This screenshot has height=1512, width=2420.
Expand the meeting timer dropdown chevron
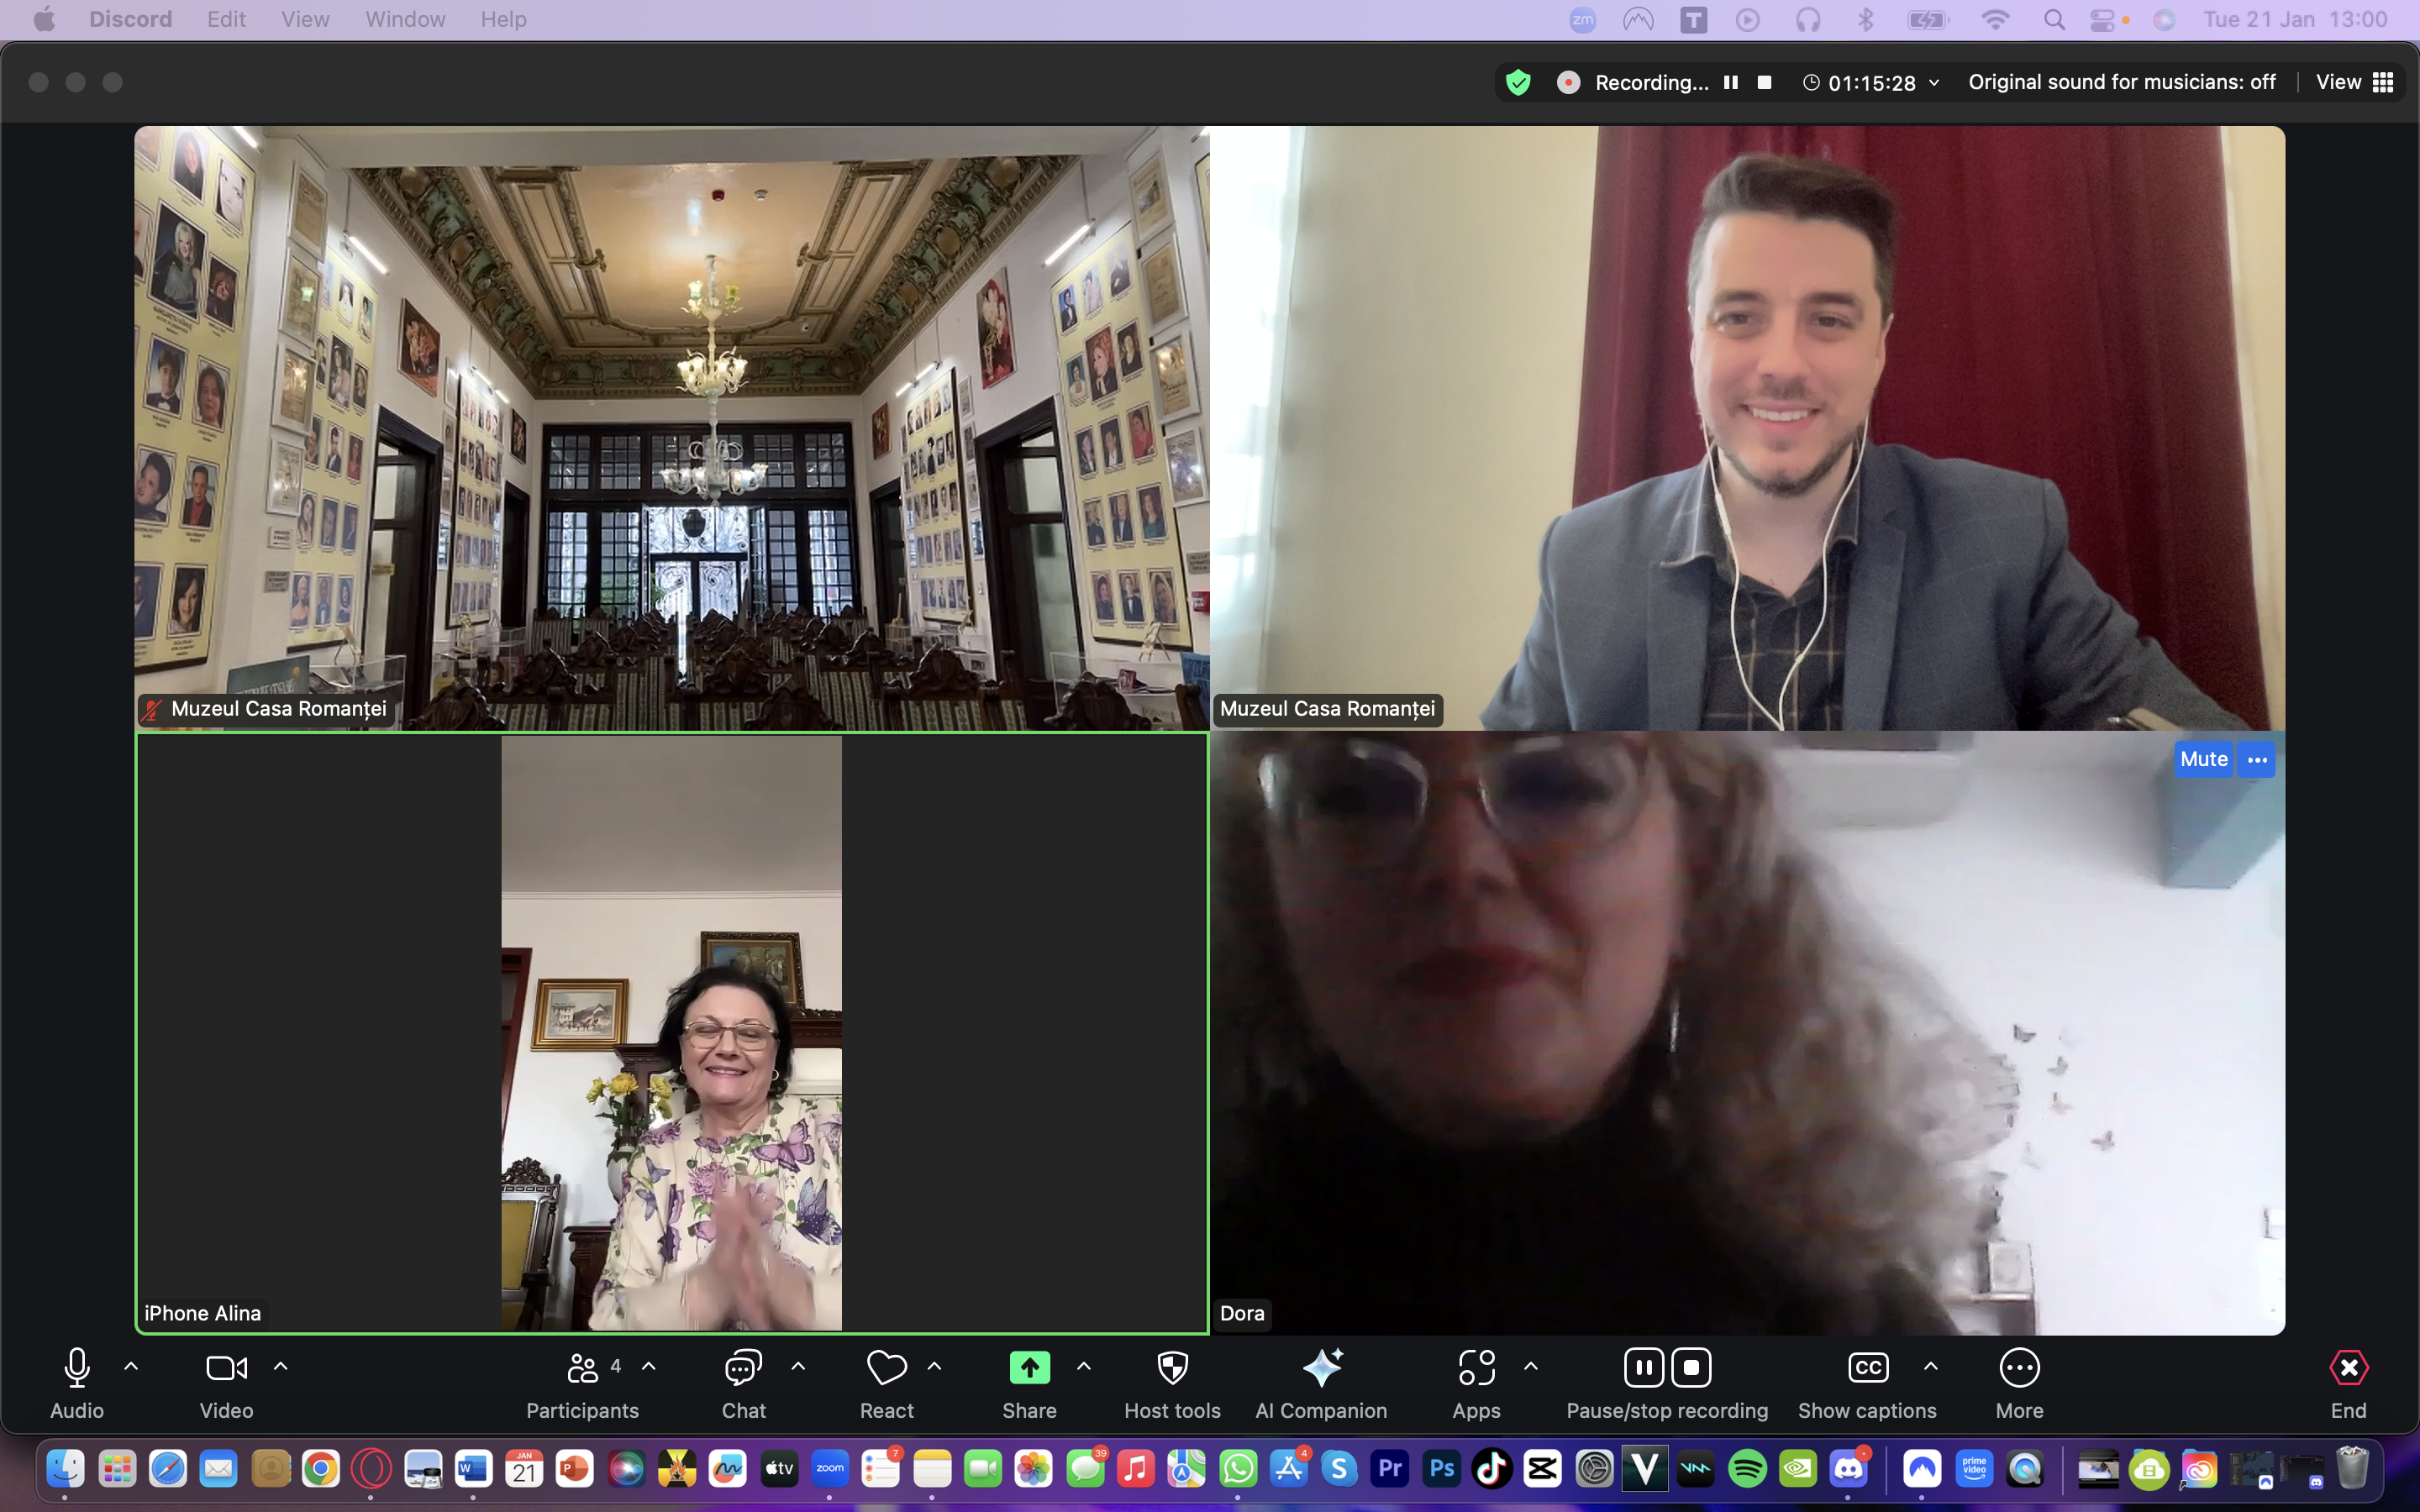point(1934,83)
